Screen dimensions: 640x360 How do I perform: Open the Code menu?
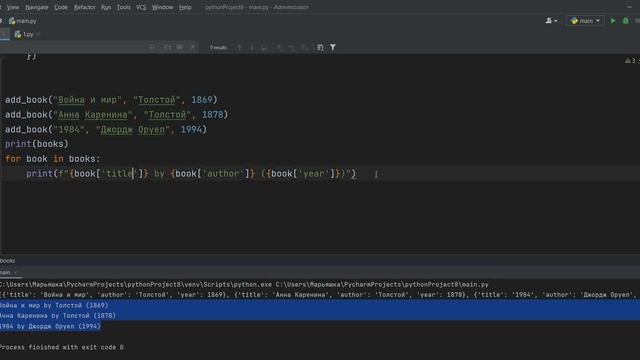point(61,7)
